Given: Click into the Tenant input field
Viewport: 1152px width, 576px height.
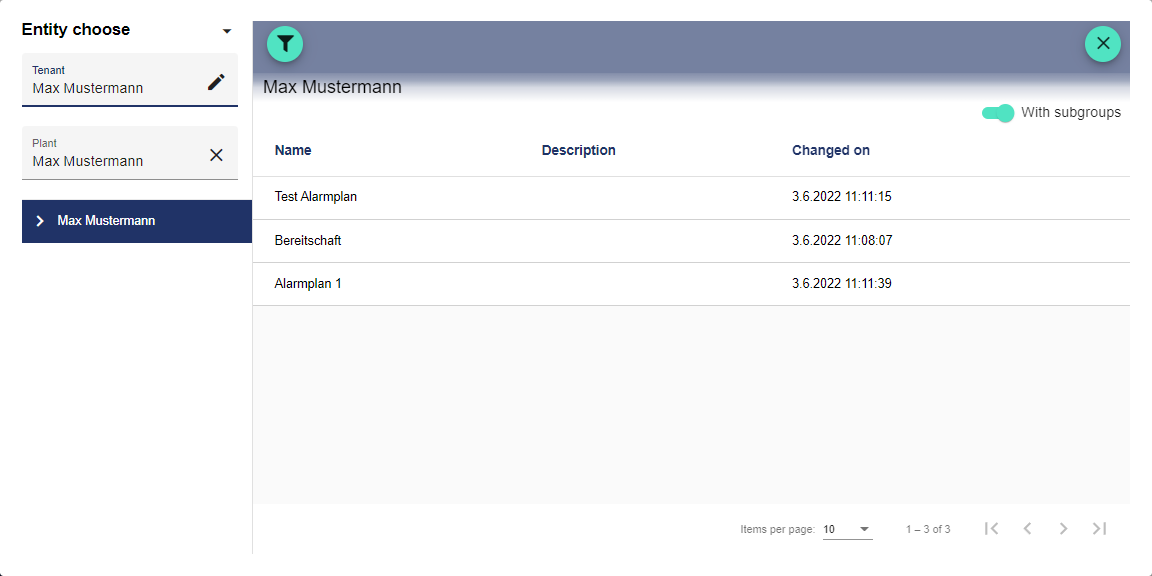Looking at the screenshot, I should (x=110, y=88).
